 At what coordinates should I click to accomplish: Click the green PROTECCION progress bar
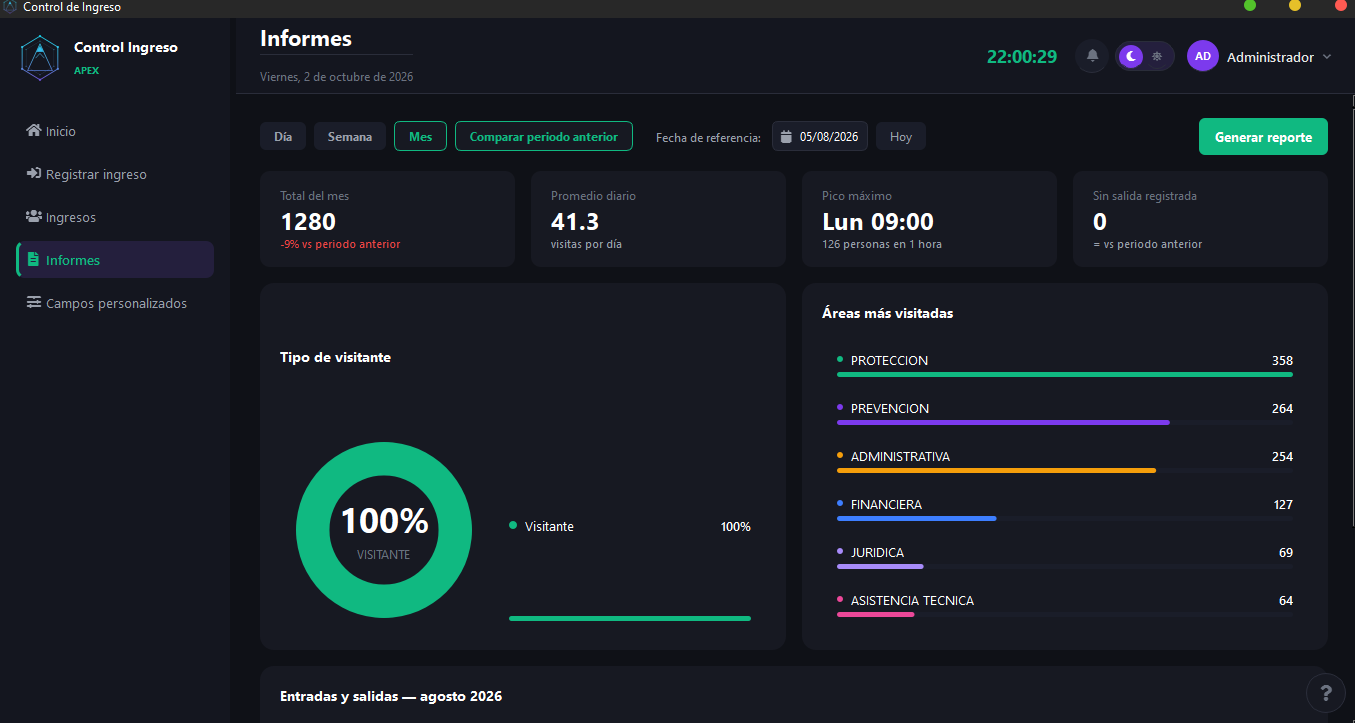pos(1065,374)
